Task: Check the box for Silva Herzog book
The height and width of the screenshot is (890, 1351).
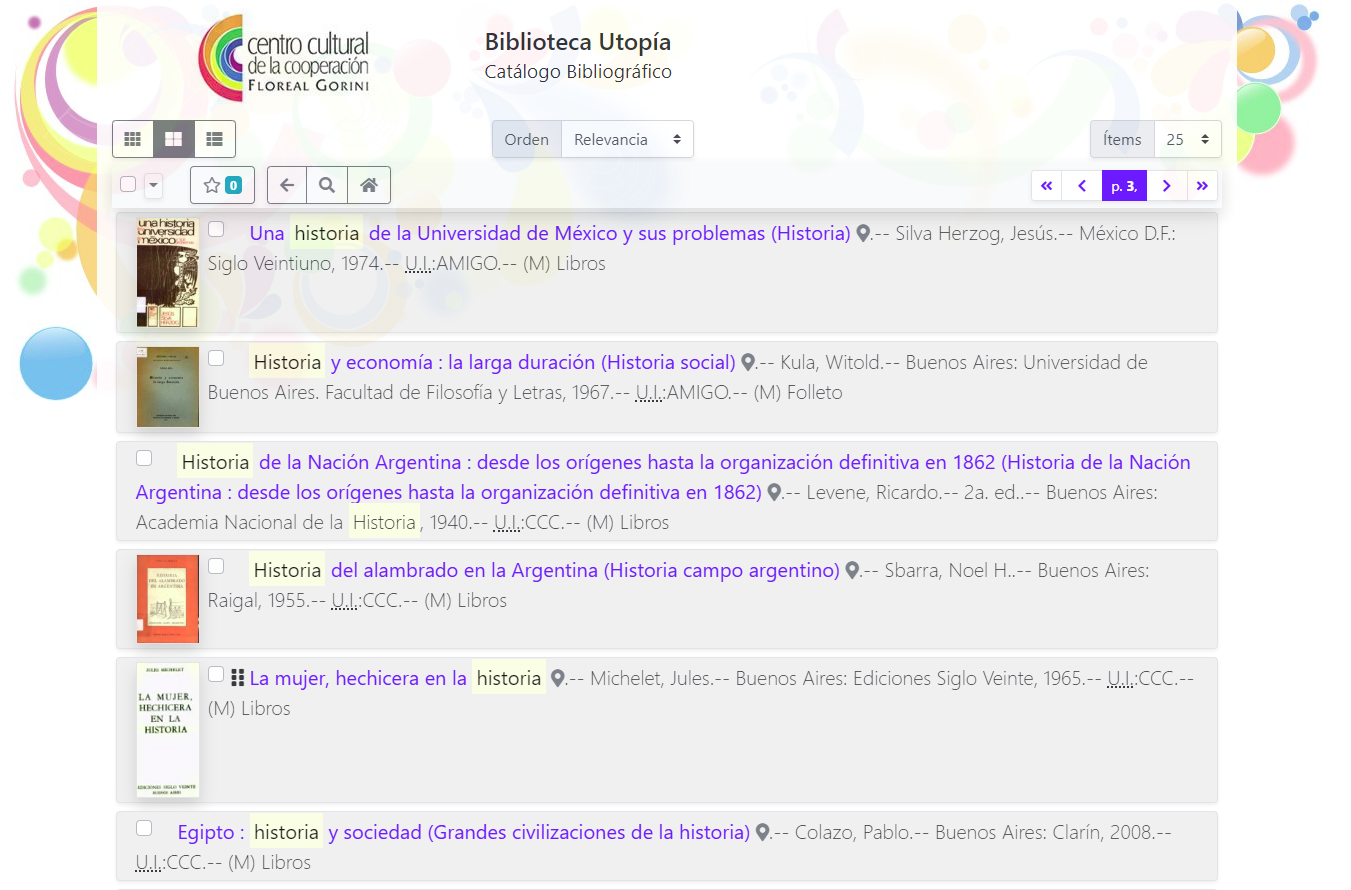Action: pyautogui.click(x=216, y=229)
